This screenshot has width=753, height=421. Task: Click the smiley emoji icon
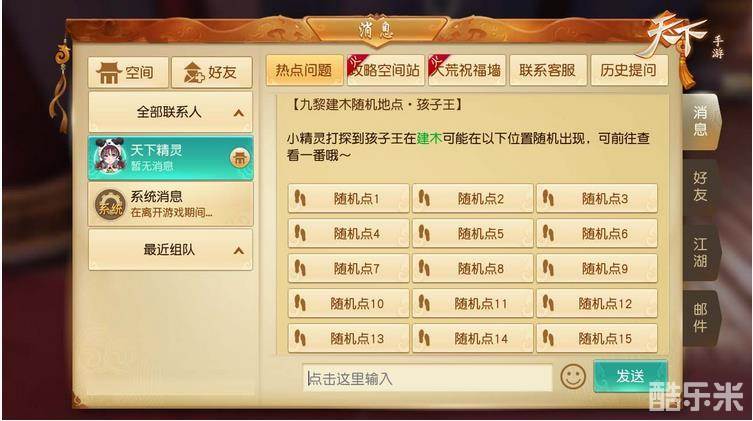point(573,376)
